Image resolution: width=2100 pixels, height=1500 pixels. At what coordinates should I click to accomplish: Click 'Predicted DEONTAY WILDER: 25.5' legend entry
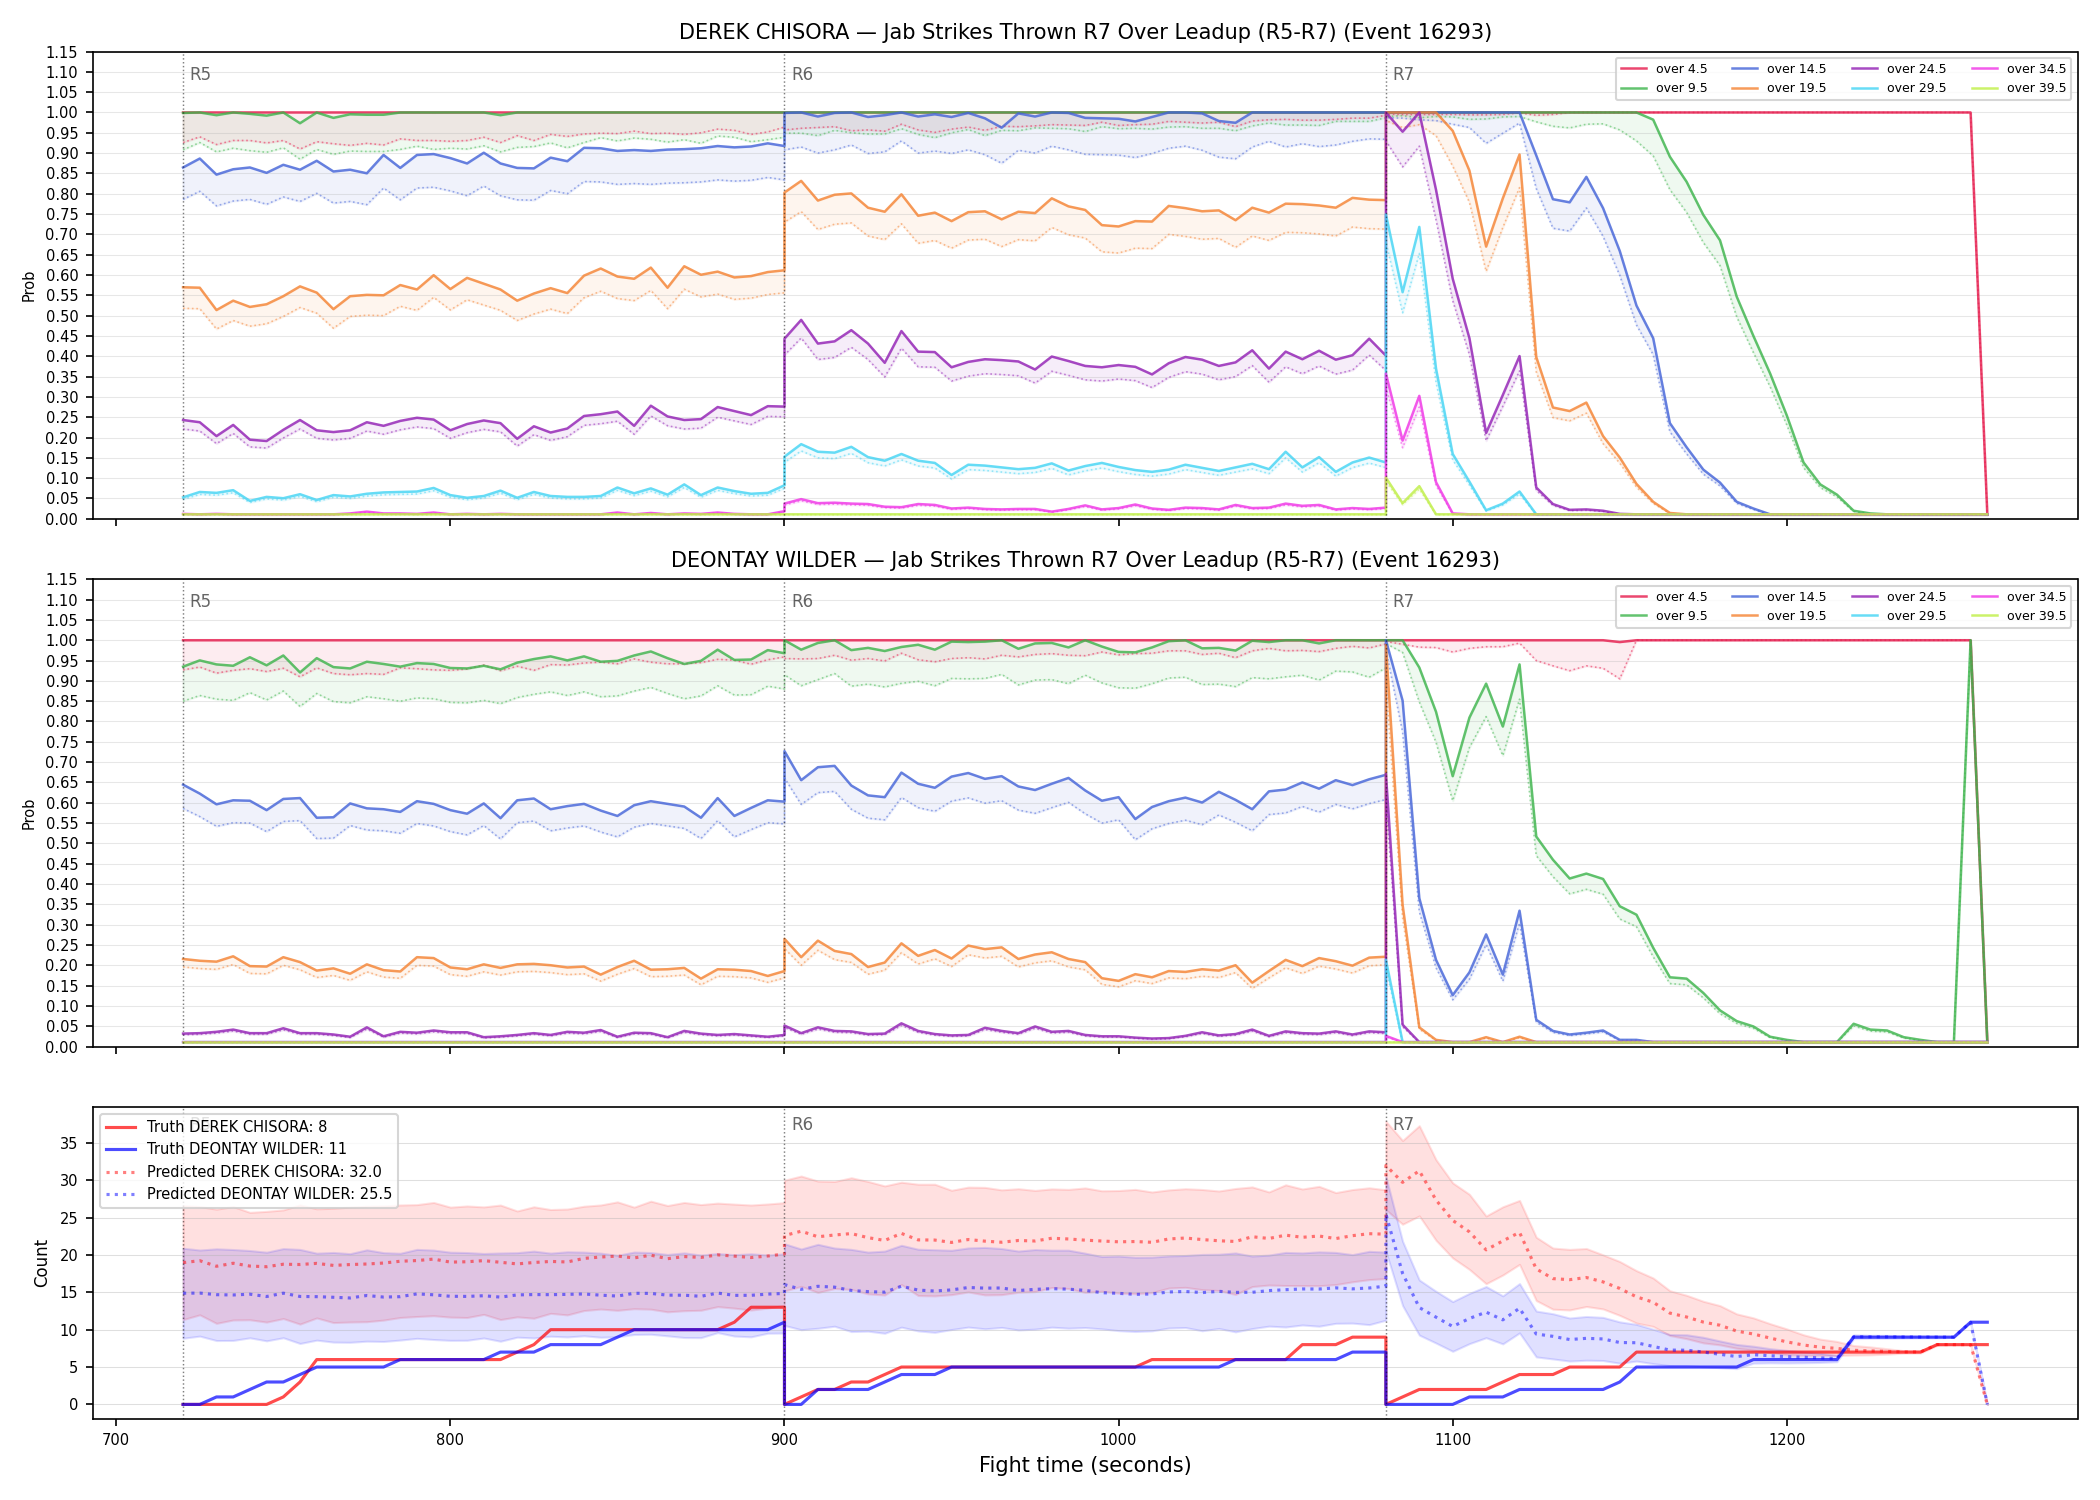click(x=249, y=1194)
